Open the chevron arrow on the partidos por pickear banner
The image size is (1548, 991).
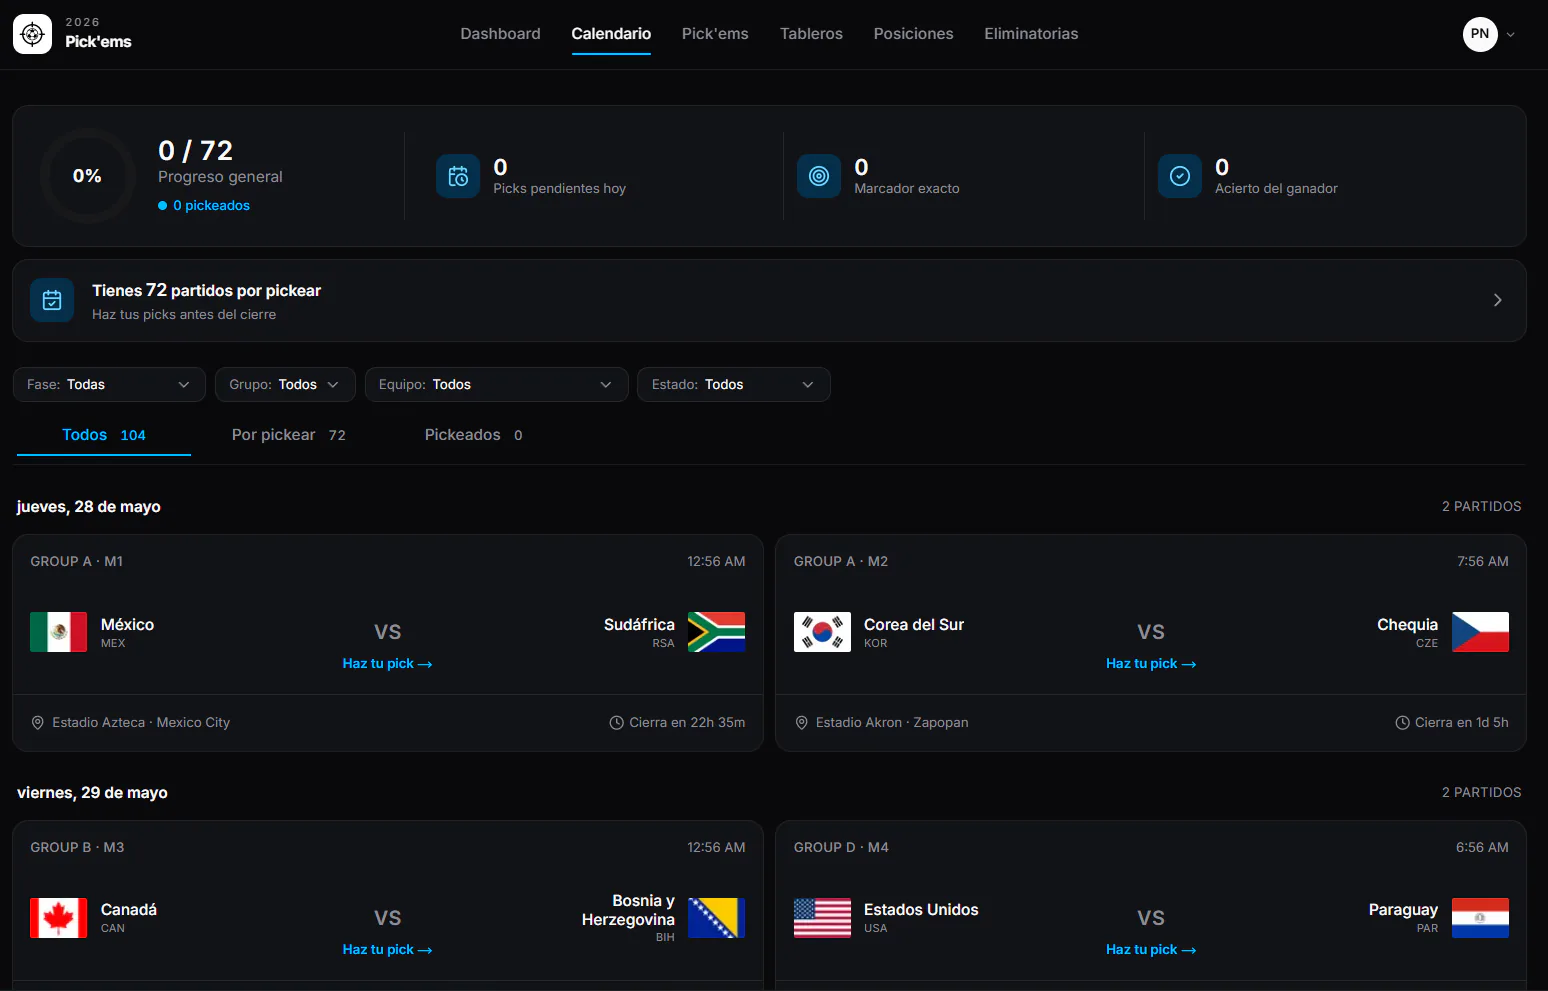(x=1497, y=300)
